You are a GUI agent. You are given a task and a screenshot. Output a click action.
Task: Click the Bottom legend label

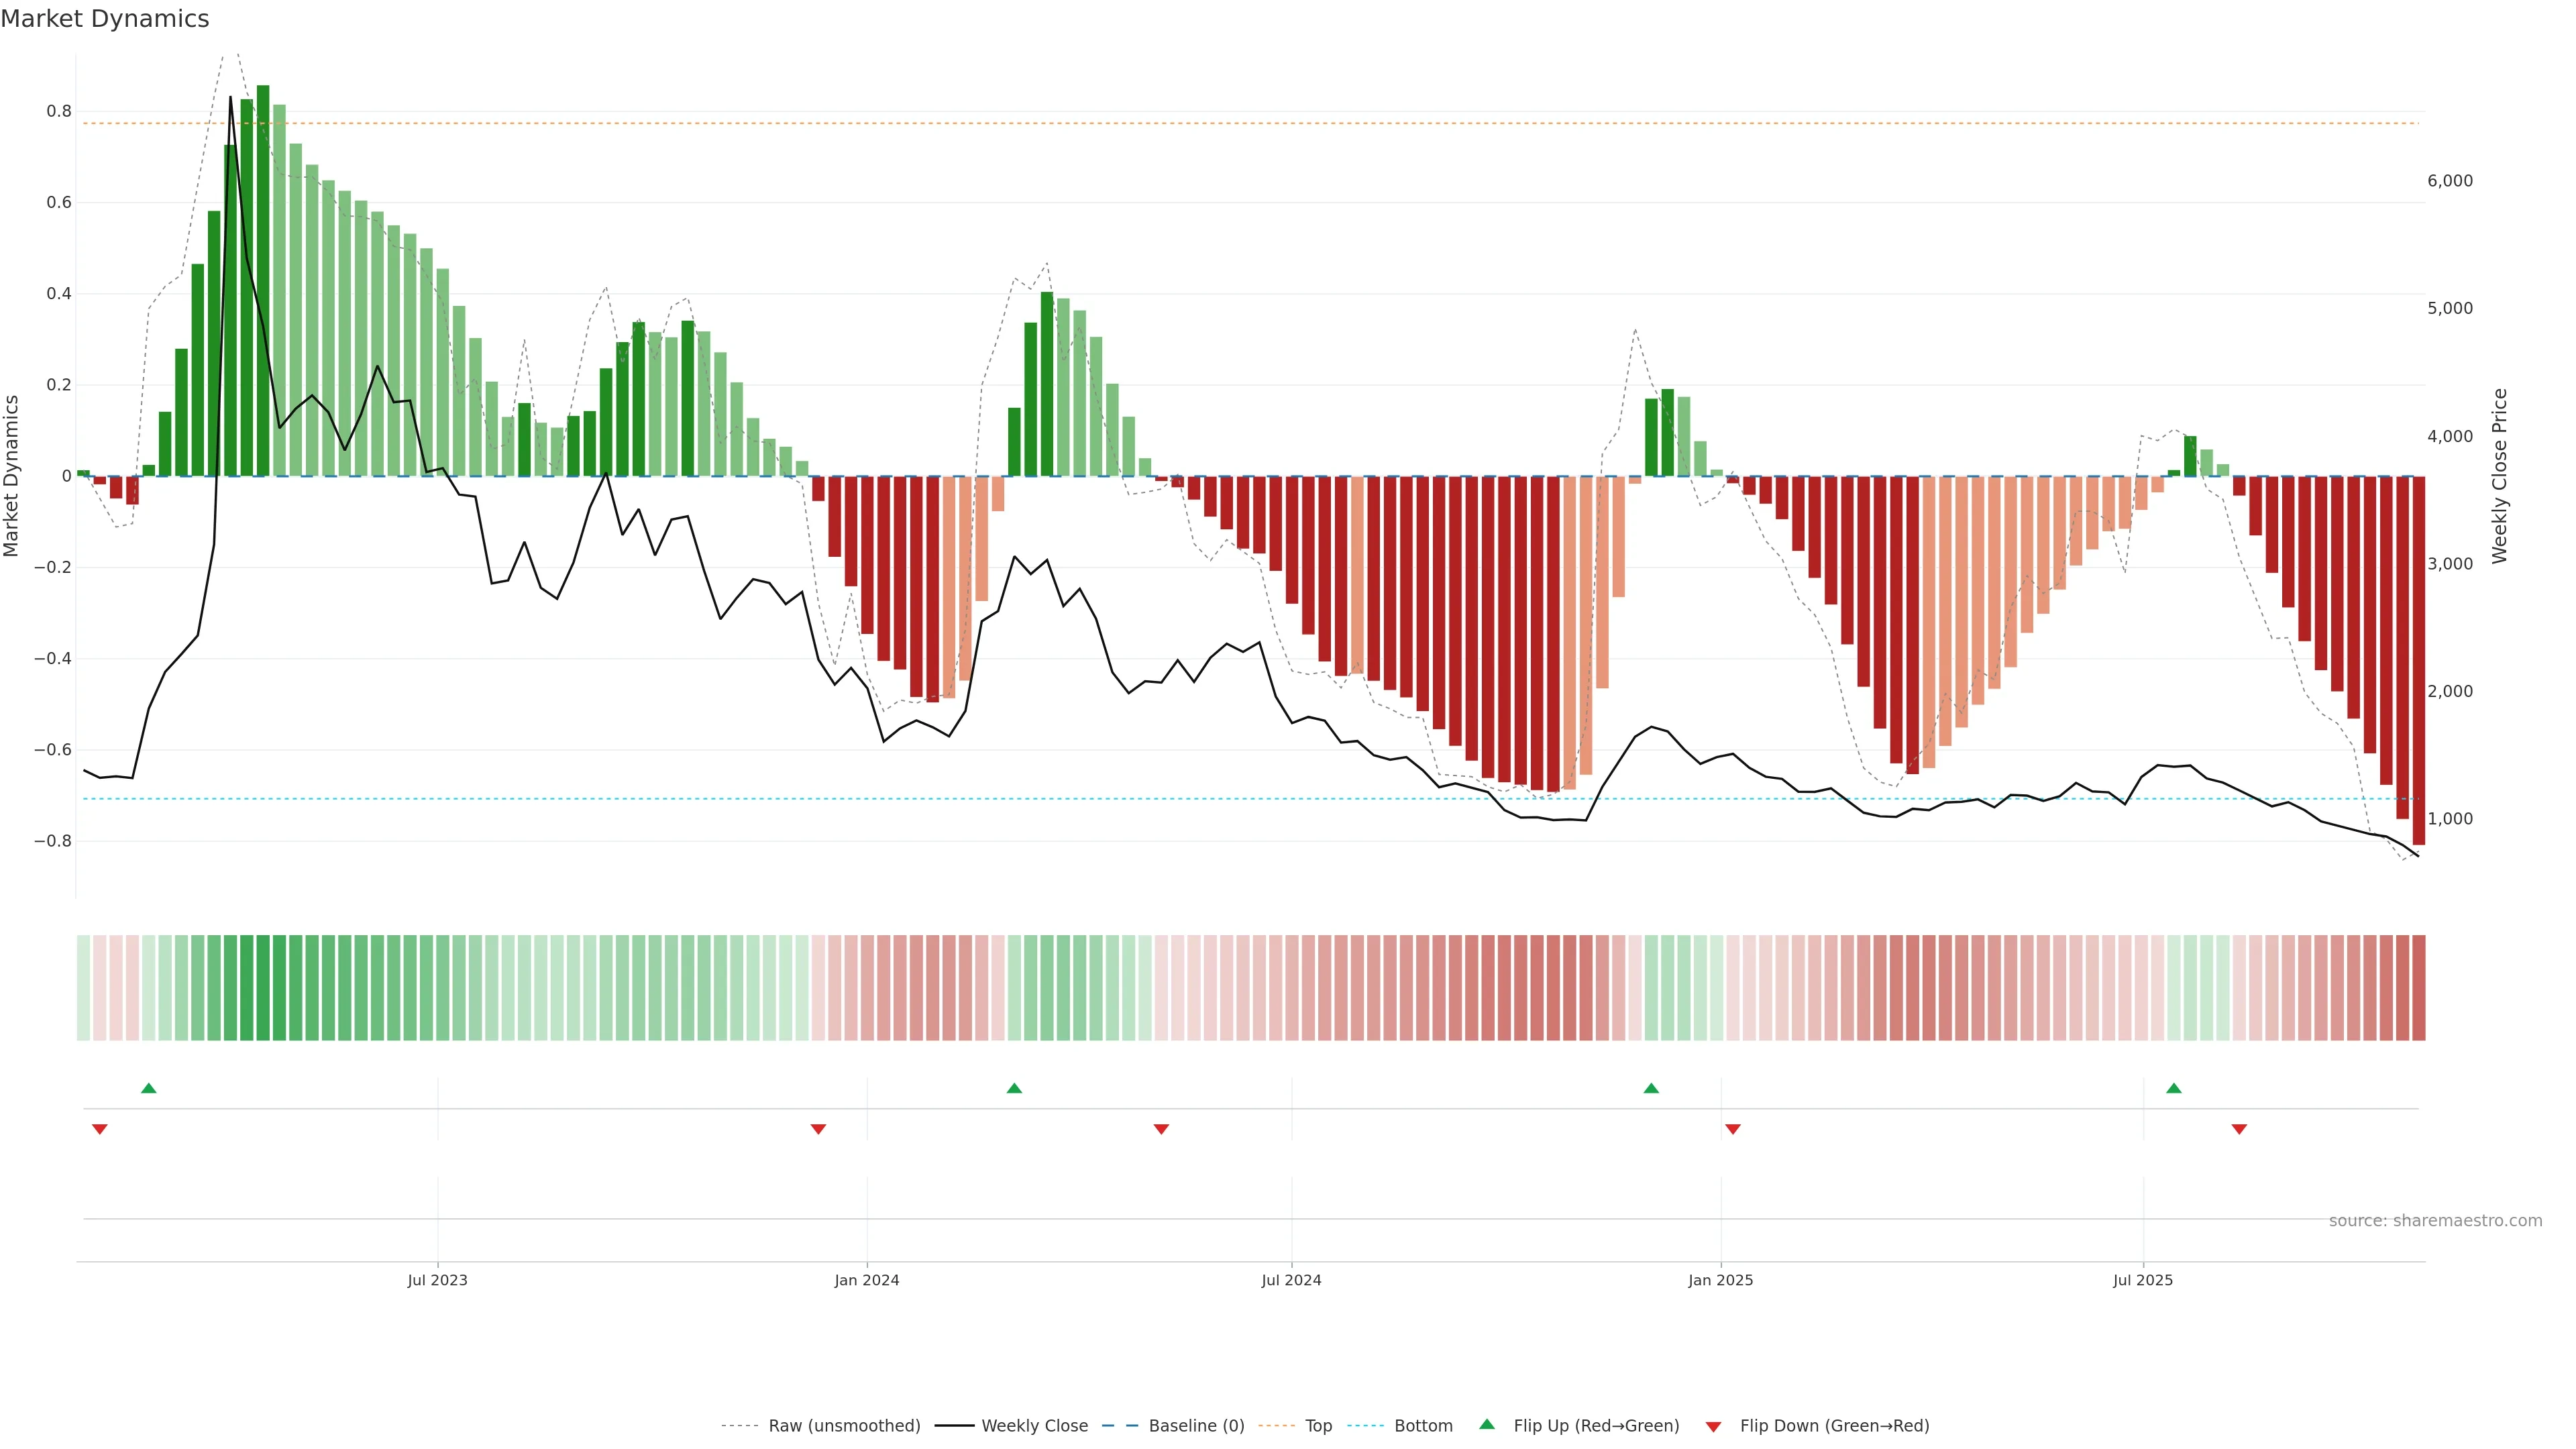pos(1423,1426)
